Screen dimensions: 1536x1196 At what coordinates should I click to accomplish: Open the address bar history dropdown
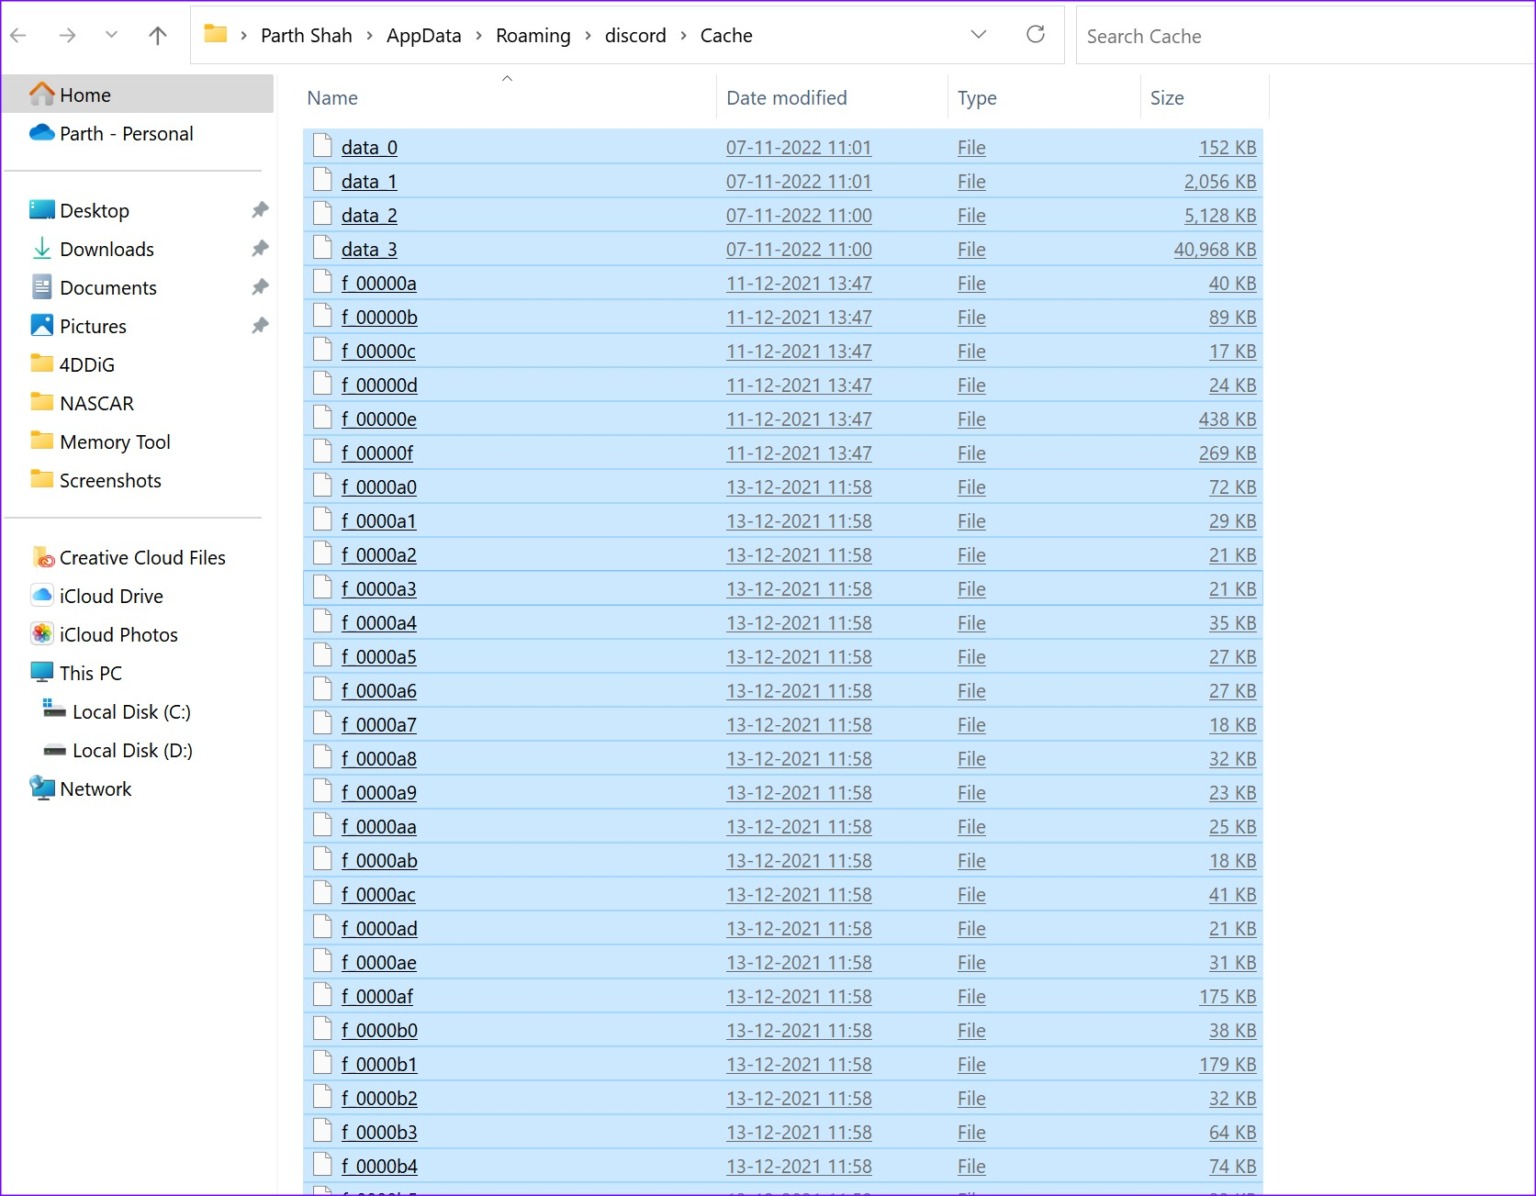point(978,34)
